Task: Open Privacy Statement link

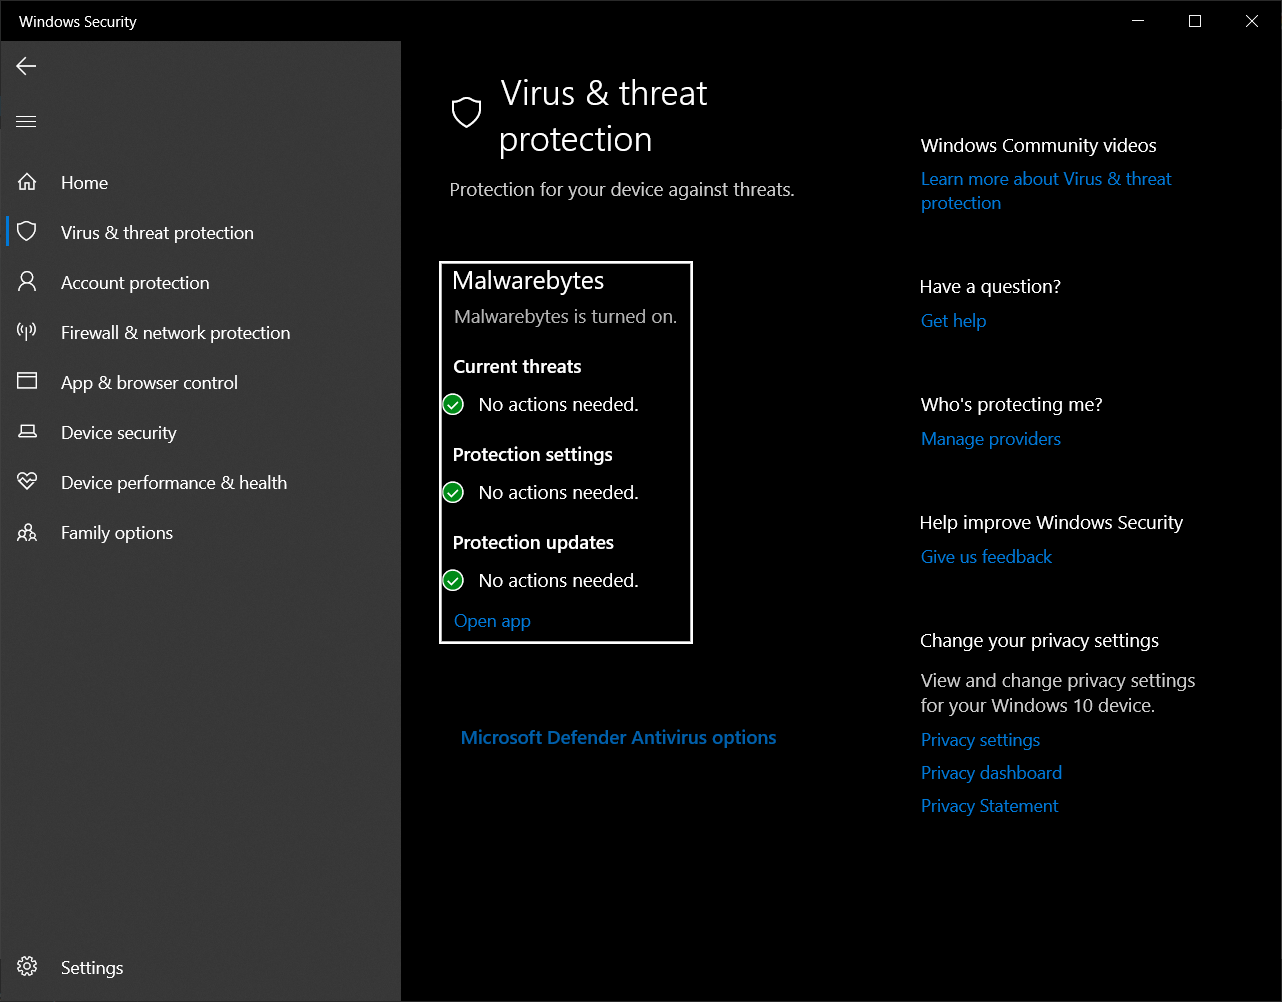Action: tap(989, 806)
